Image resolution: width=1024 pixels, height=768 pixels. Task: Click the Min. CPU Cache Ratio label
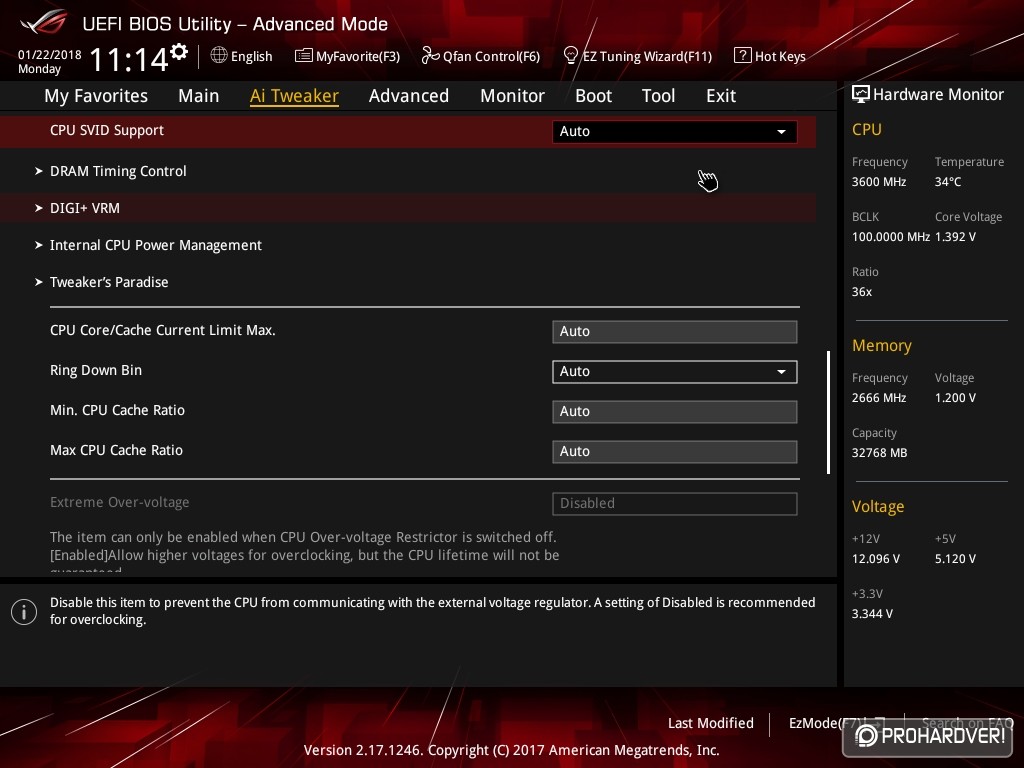[x=118, y=410]
